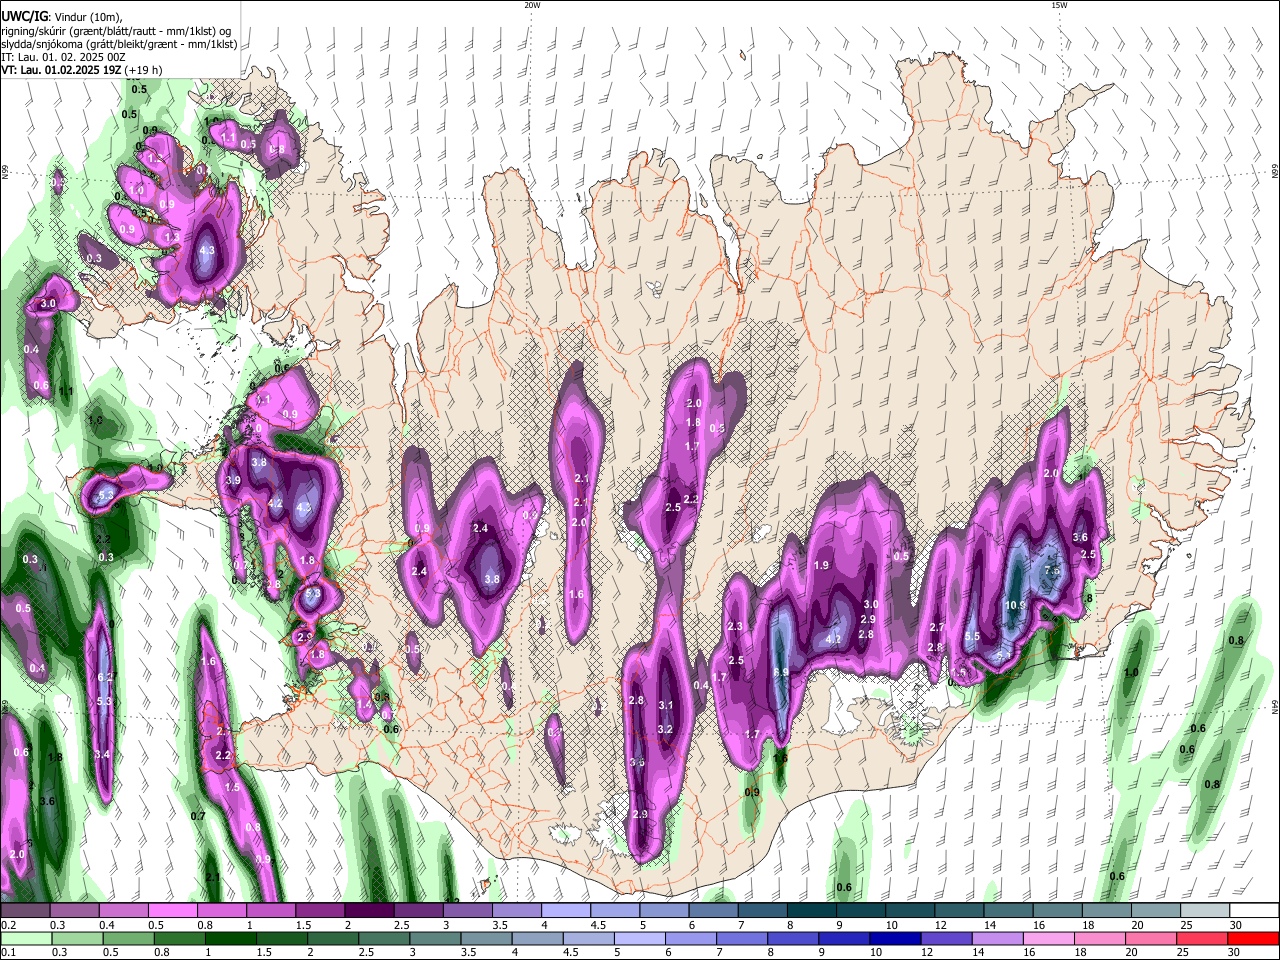Click the bottom-row light blue swatch between 5 and 6

[639, 938]
